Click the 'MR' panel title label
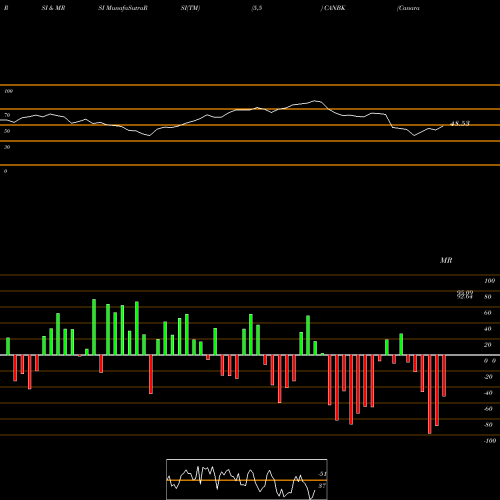 [x=446, y=260]
